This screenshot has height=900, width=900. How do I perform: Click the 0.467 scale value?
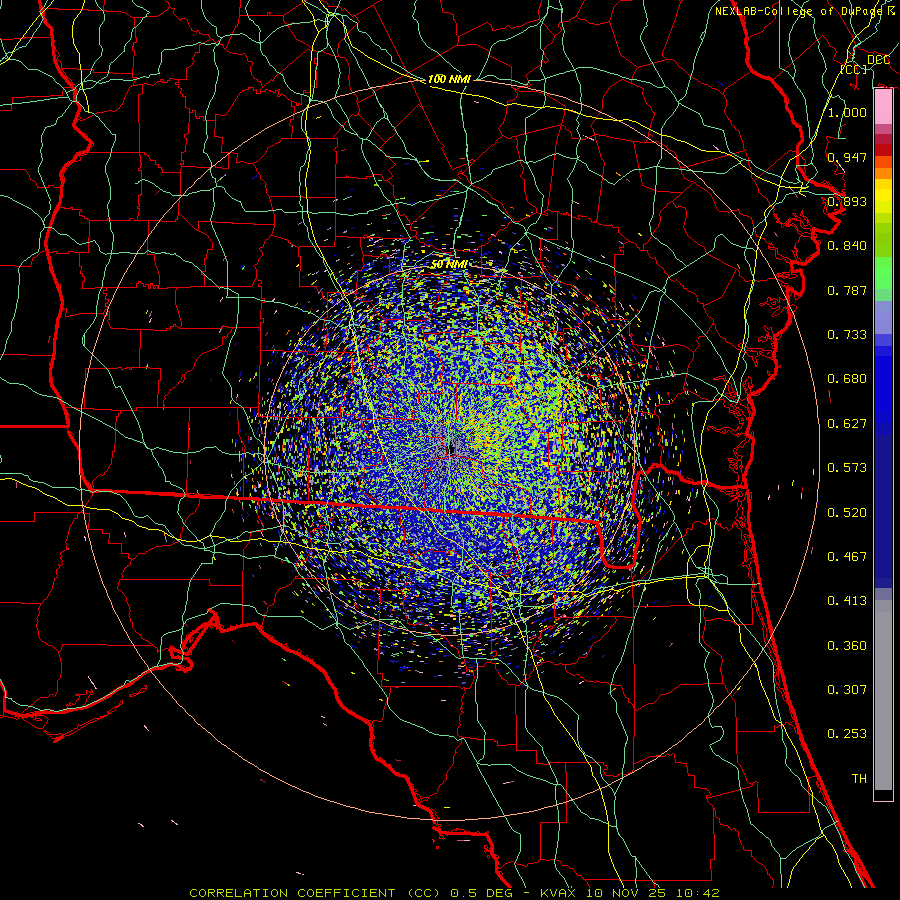pos(847,557)
